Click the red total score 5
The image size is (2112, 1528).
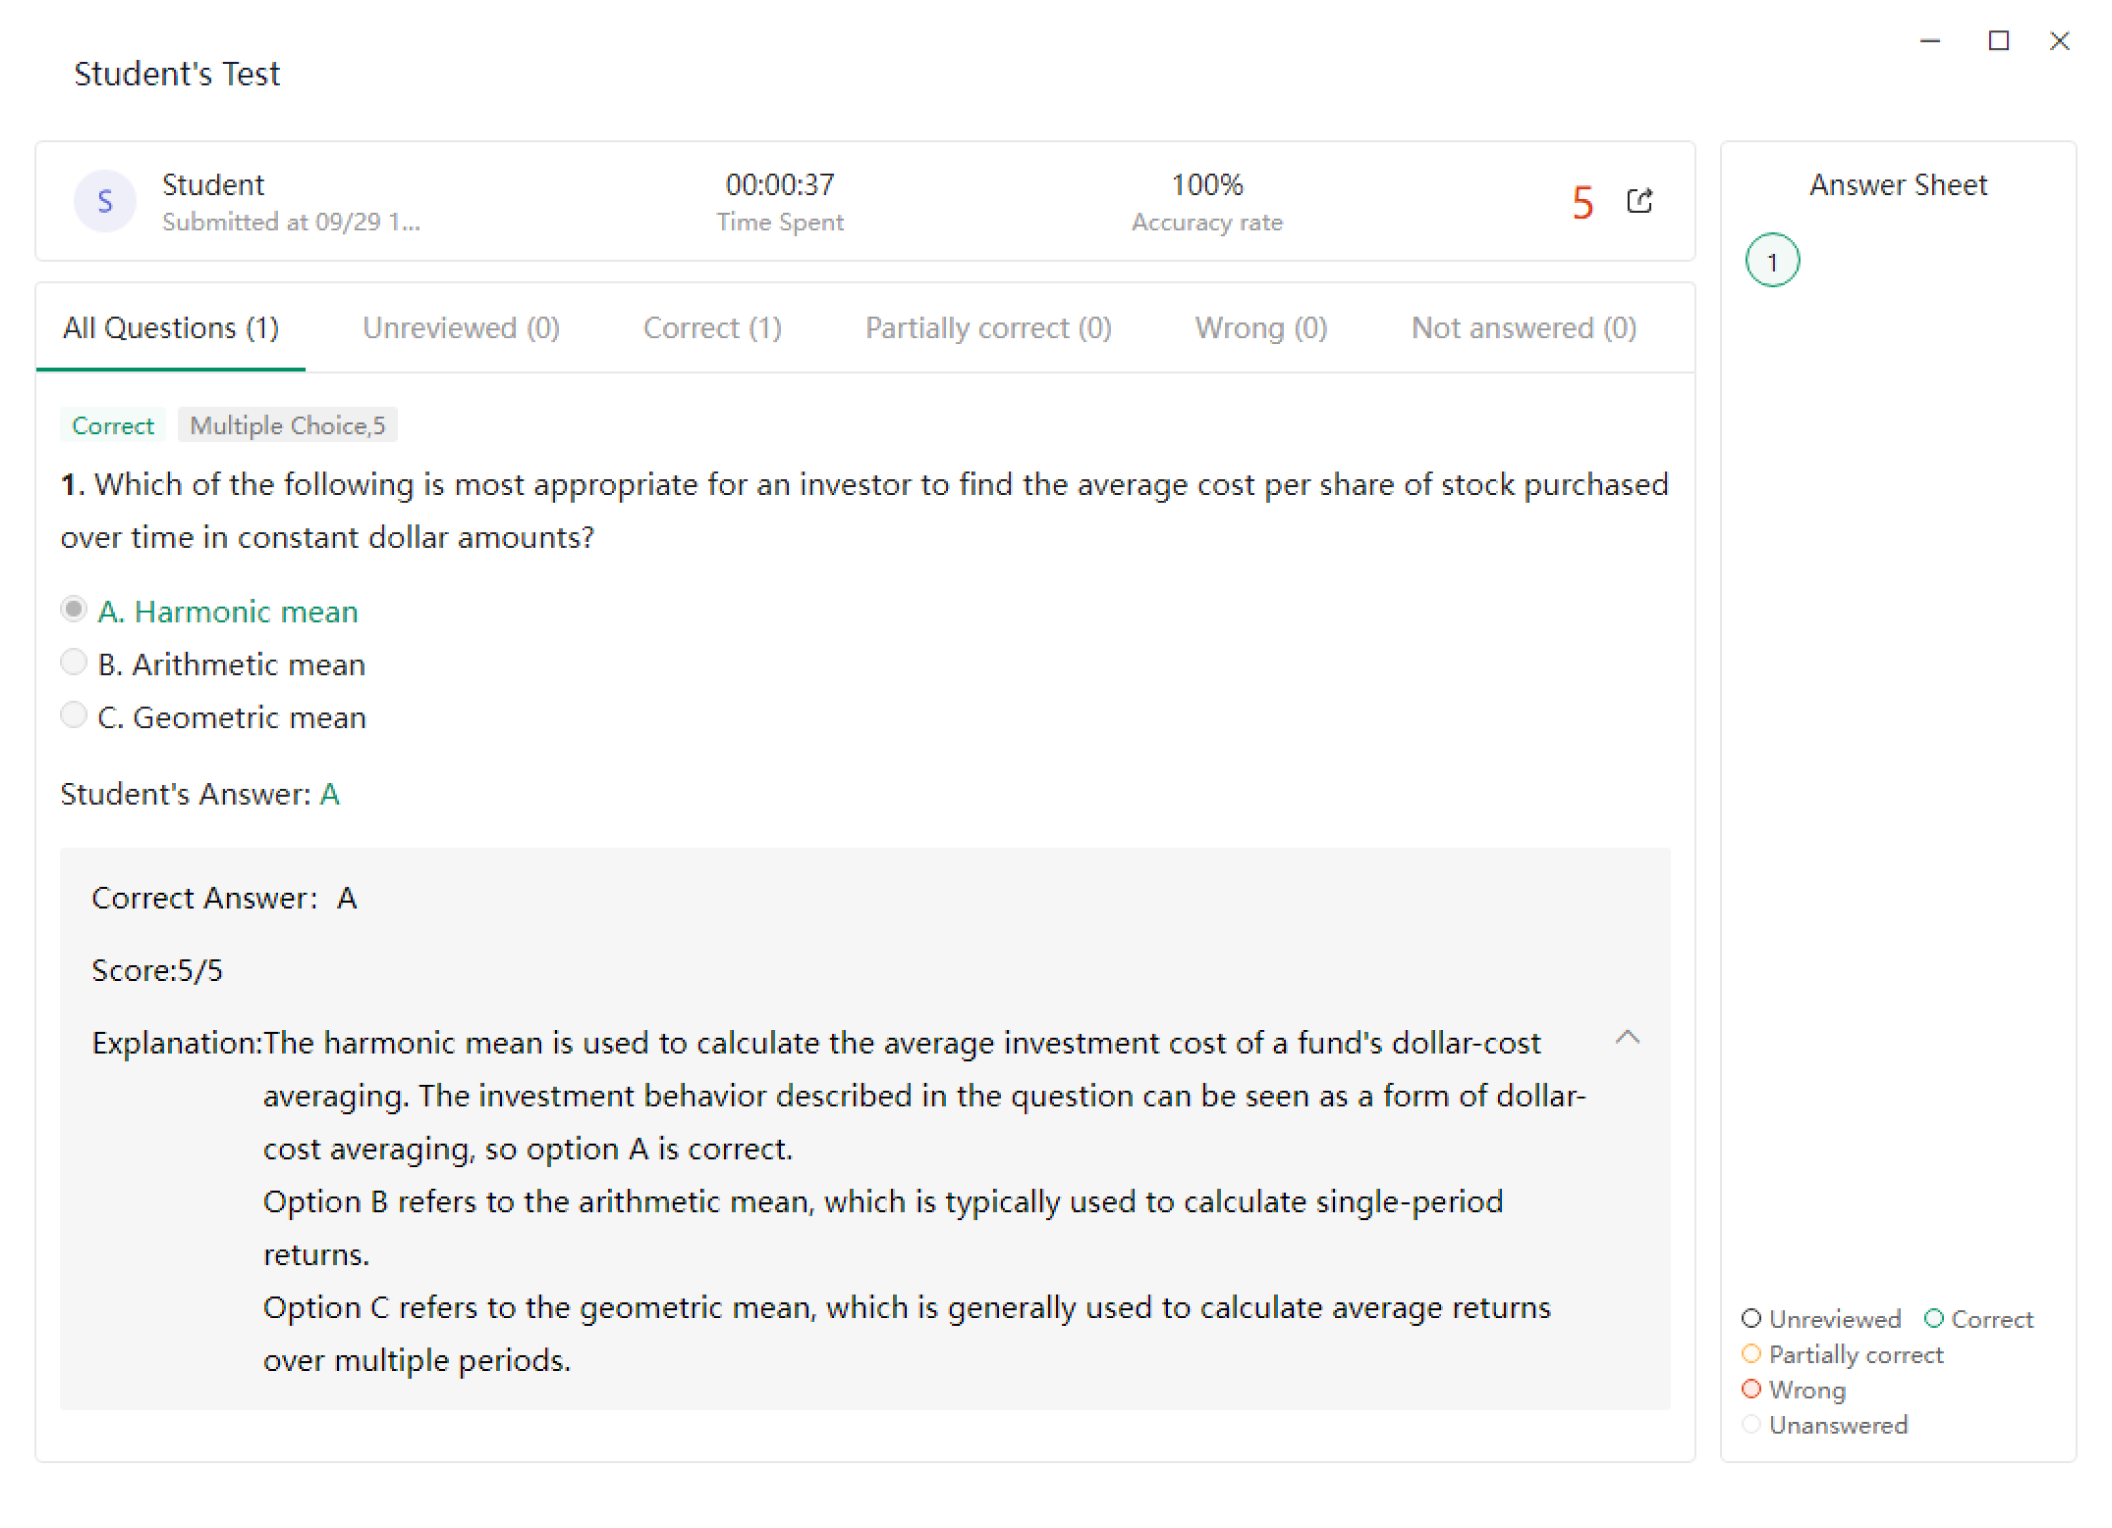pos(1582,203)
